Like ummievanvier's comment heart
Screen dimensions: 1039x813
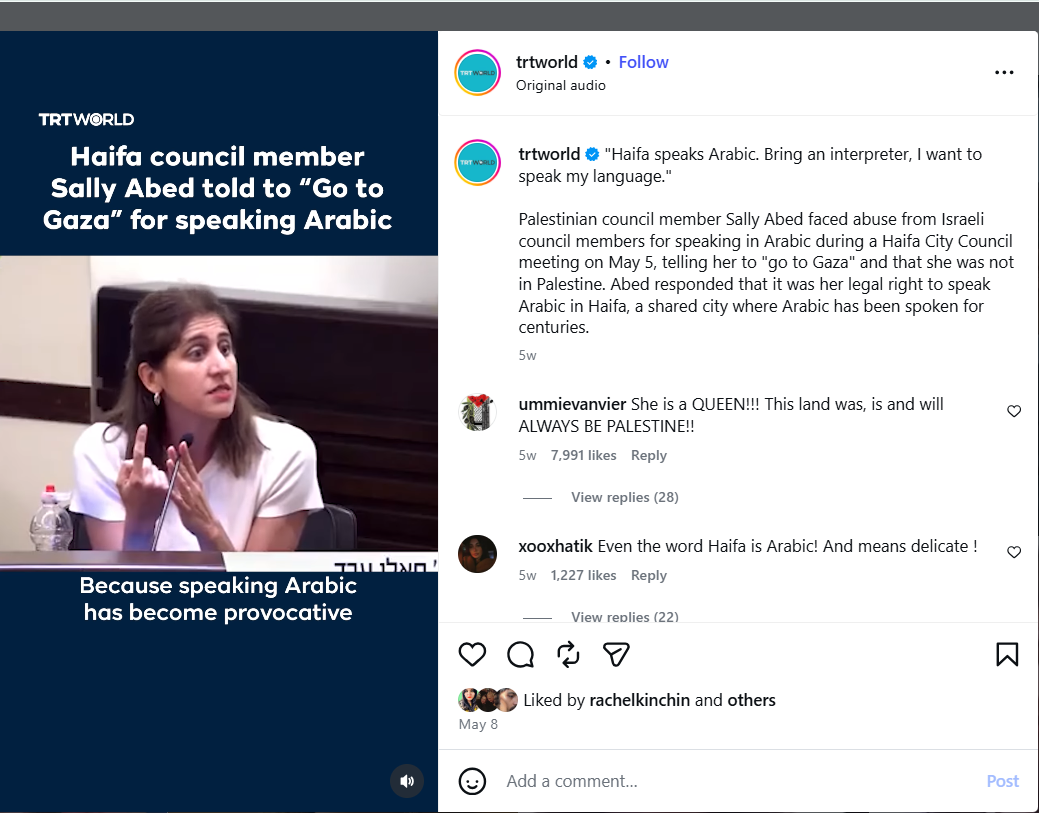(x=1014, y=411)
